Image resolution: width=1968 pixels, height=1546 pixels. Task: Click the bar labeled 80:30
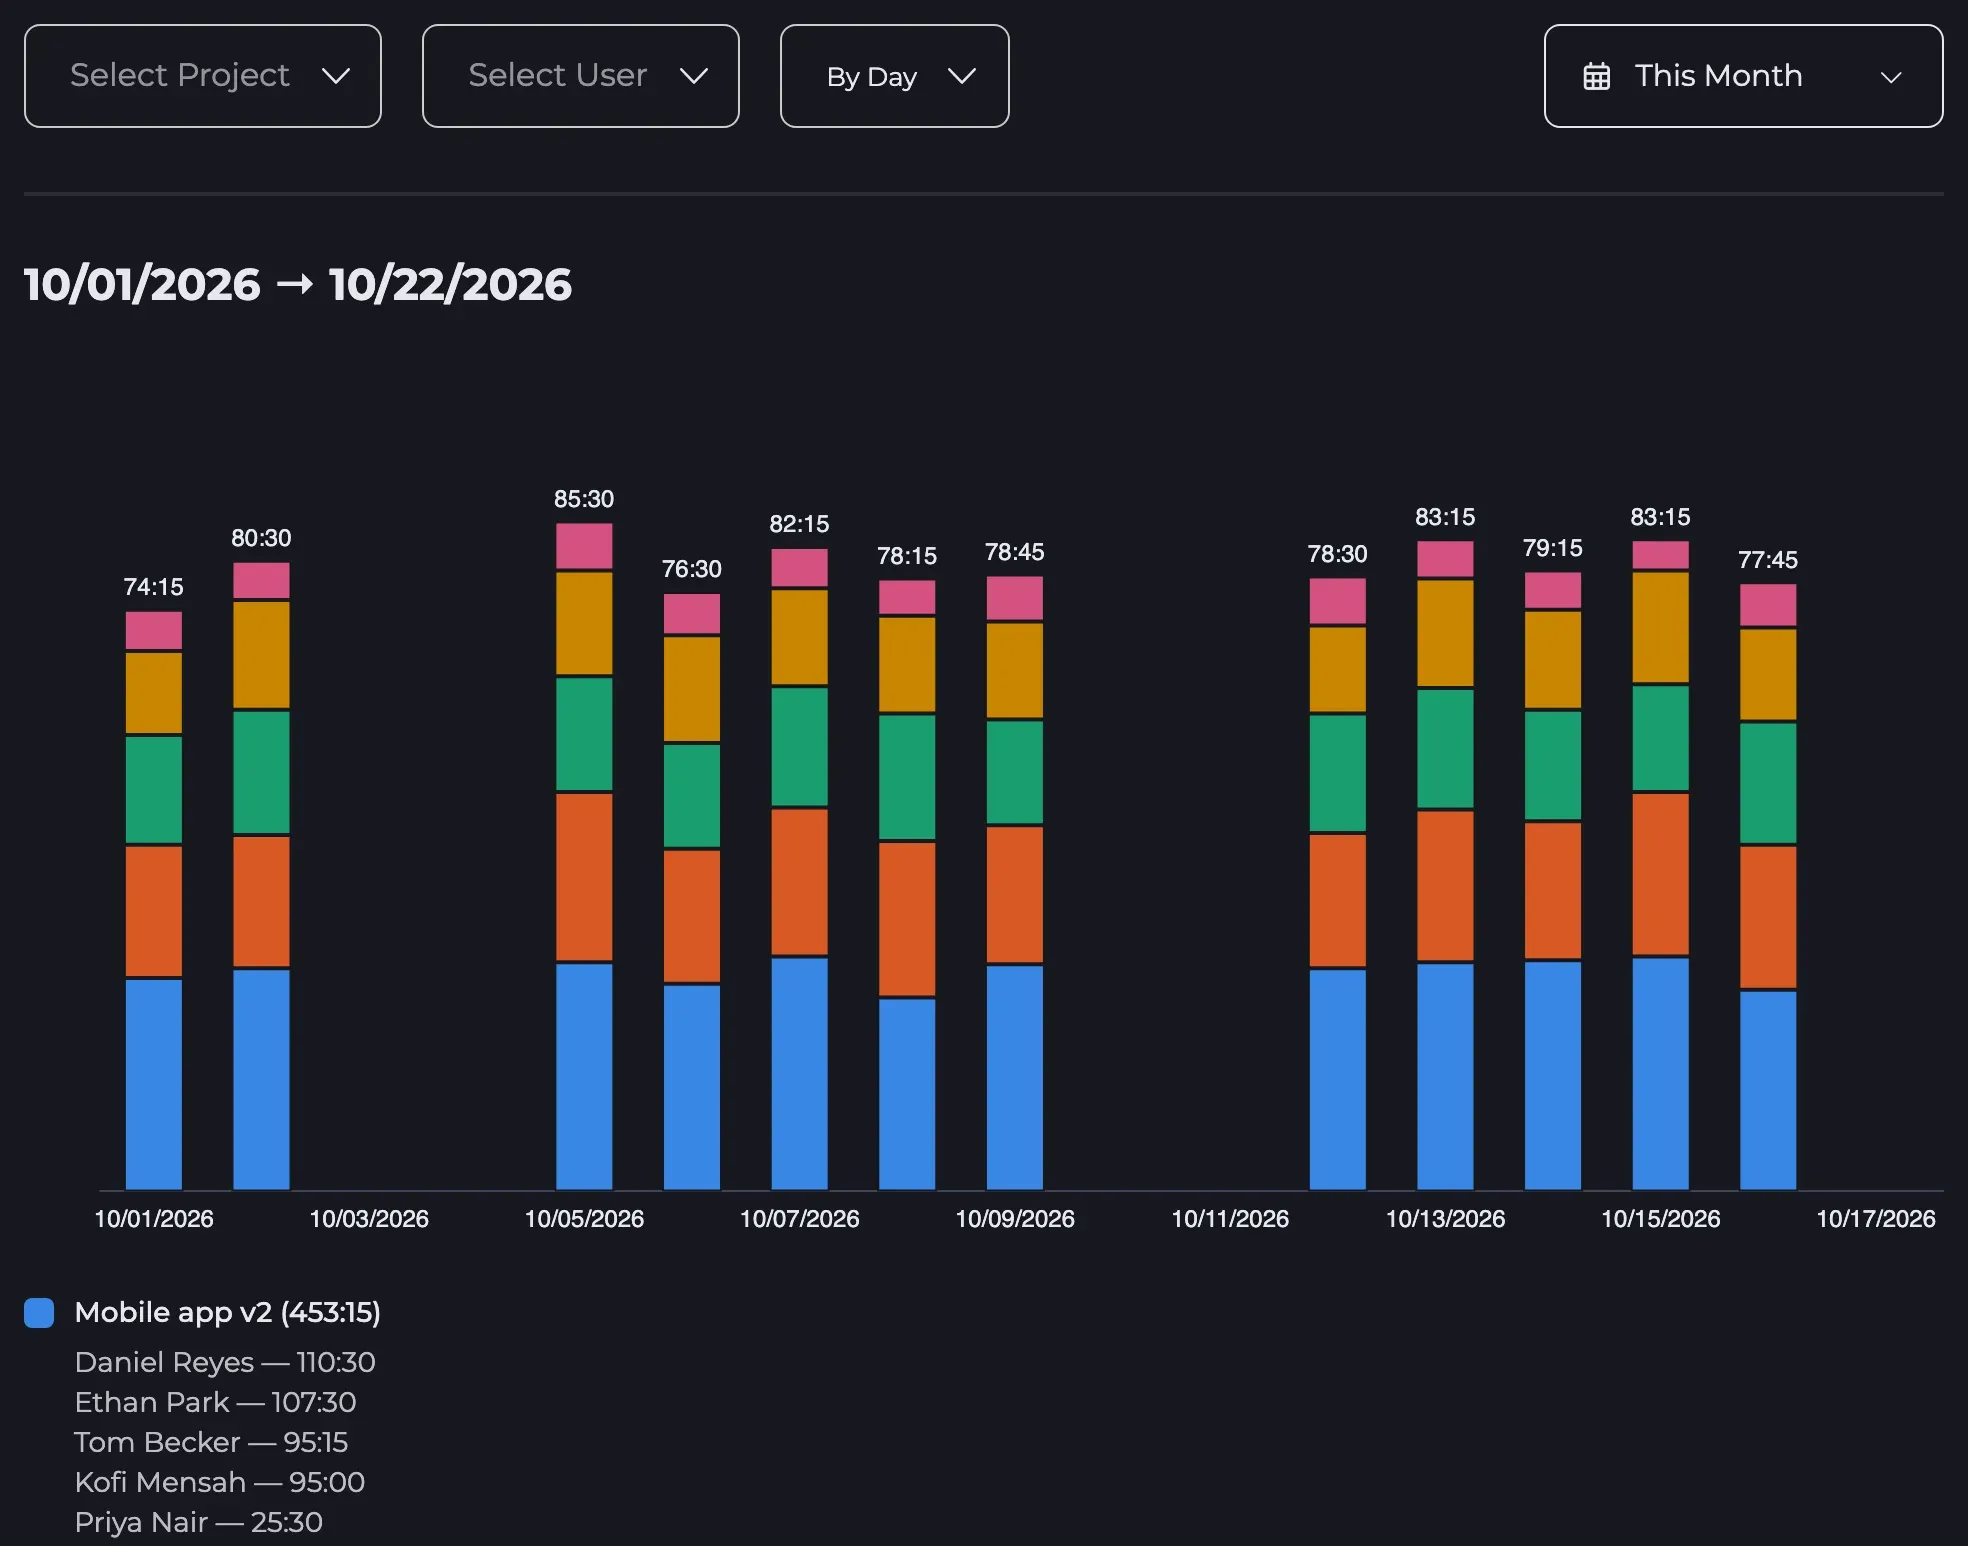click(262, 876)
